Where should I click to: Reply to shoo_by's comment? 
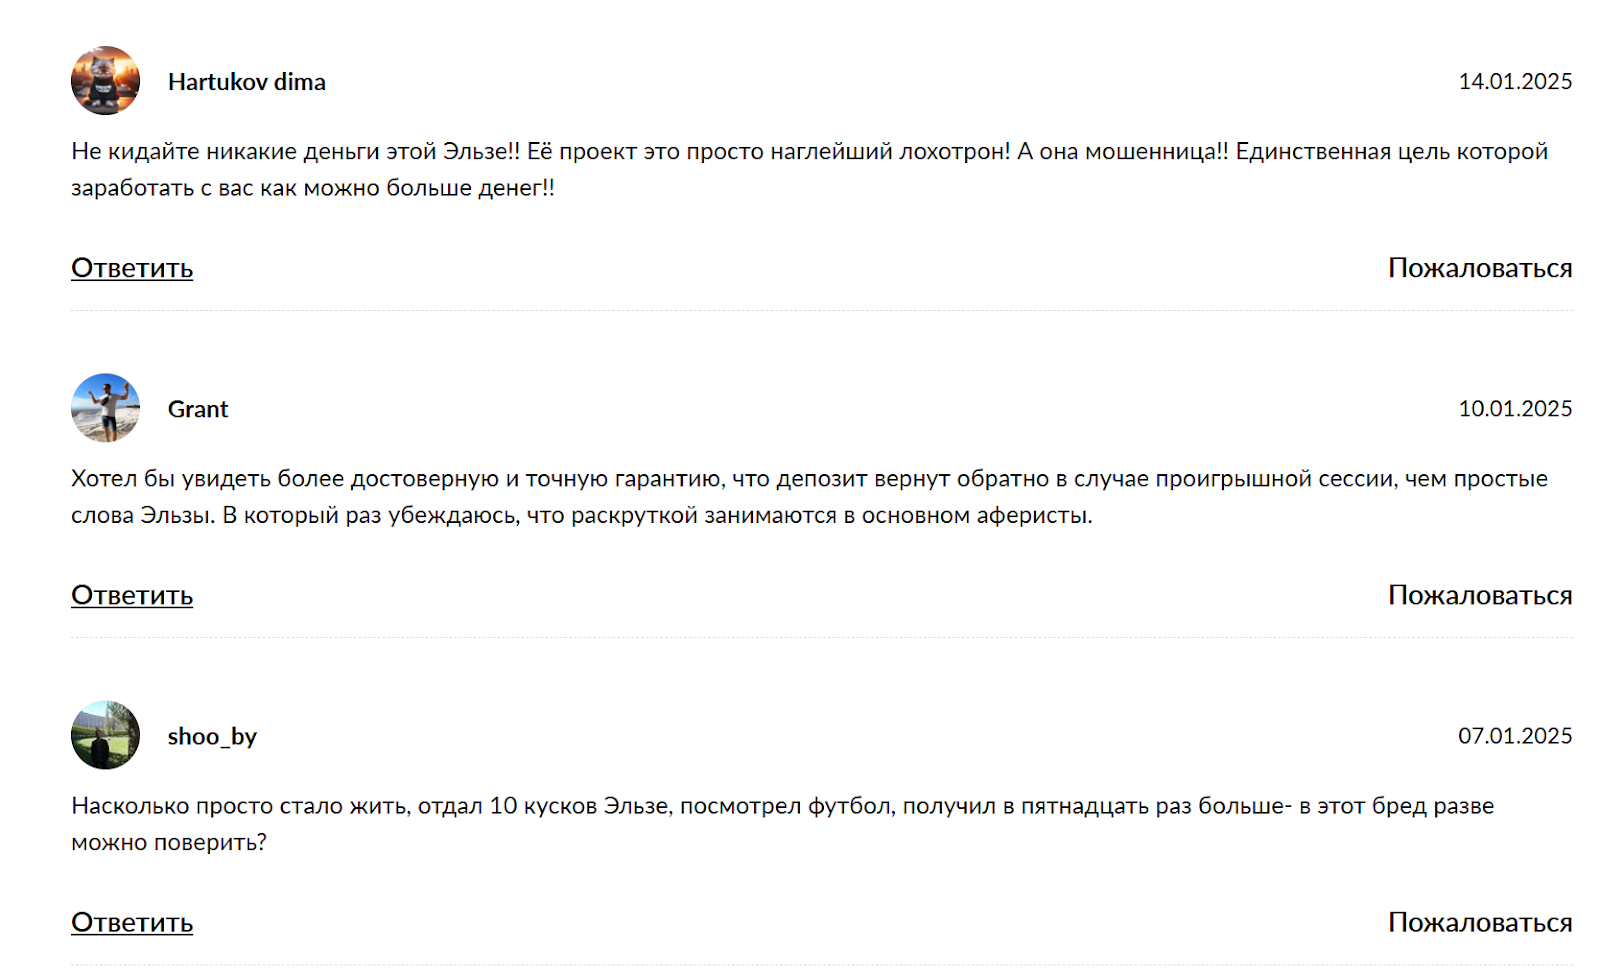132,922
